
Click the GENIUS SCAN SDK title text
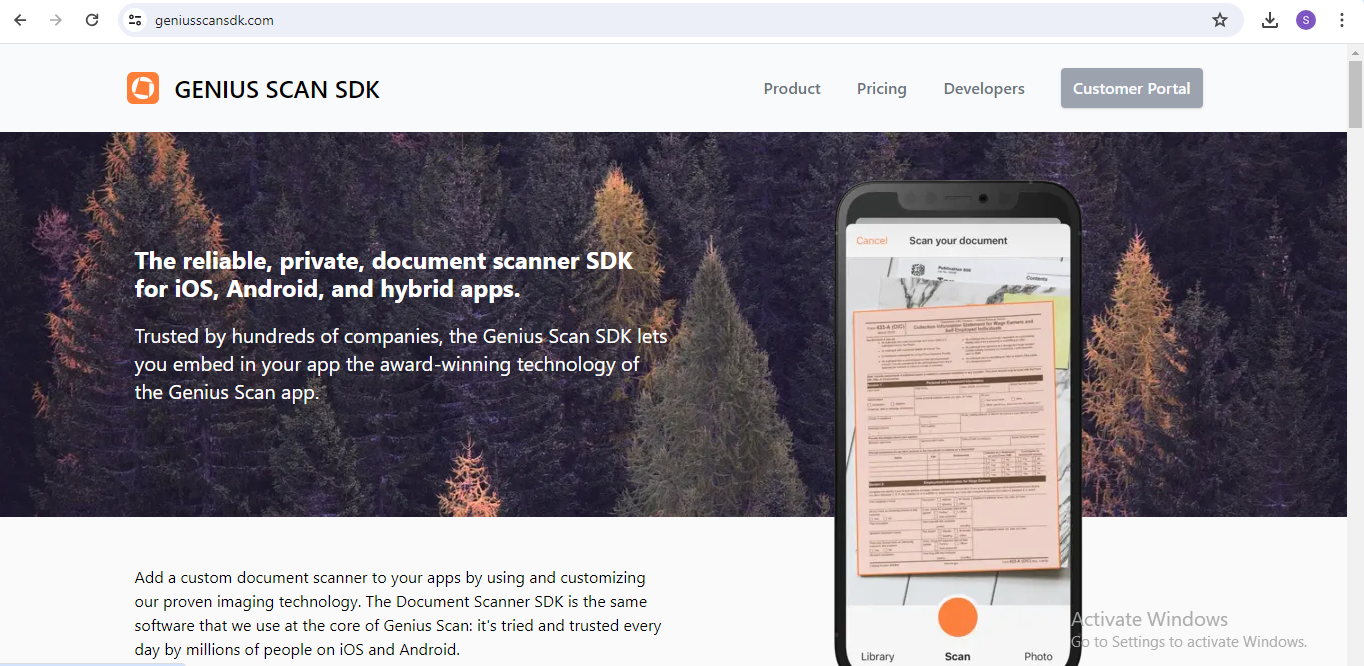point(277,90)
